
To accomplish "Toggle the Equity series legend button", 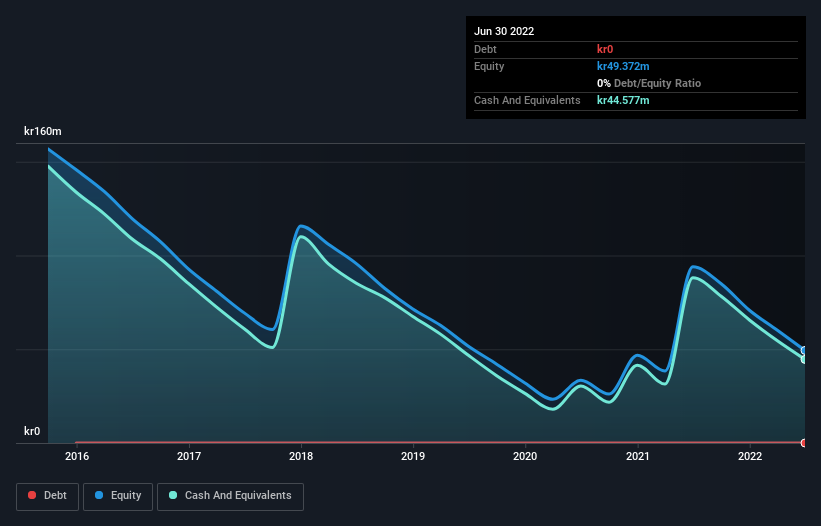I will [118, 496].
